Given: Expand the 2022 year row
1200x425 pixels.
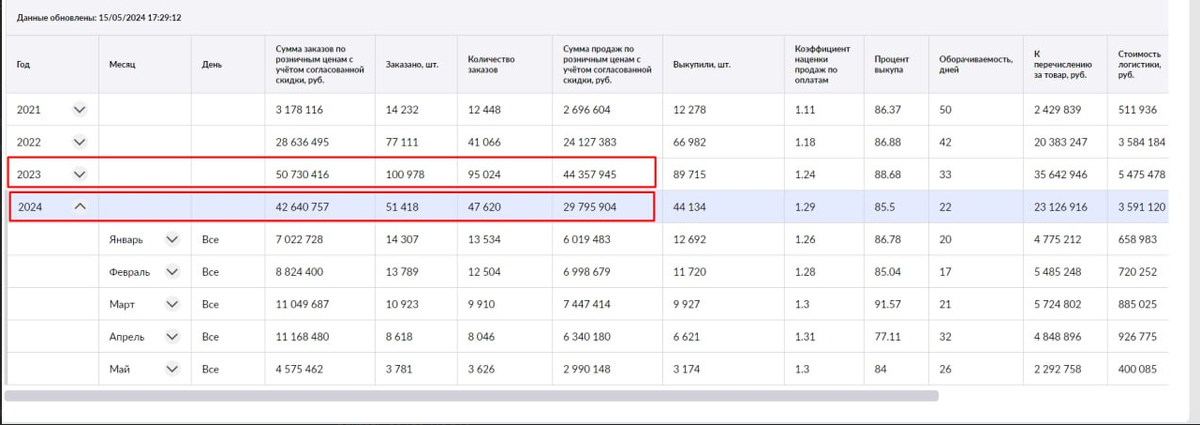Looking at the screenshot, I should [x=80, y=142].
